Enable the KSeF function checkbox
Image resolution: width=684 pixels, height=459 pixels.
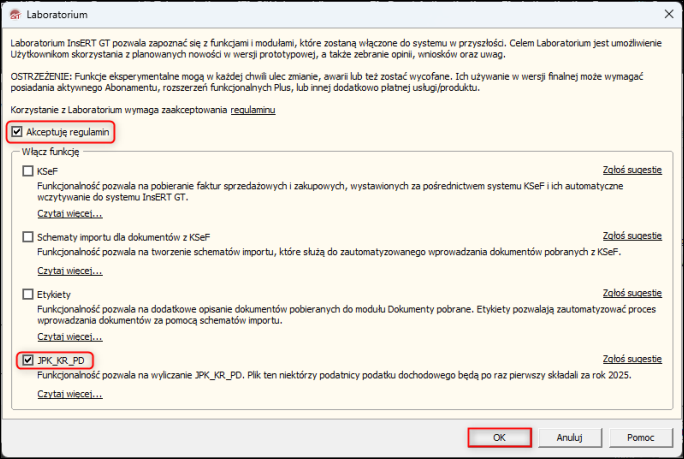[28, 171]
